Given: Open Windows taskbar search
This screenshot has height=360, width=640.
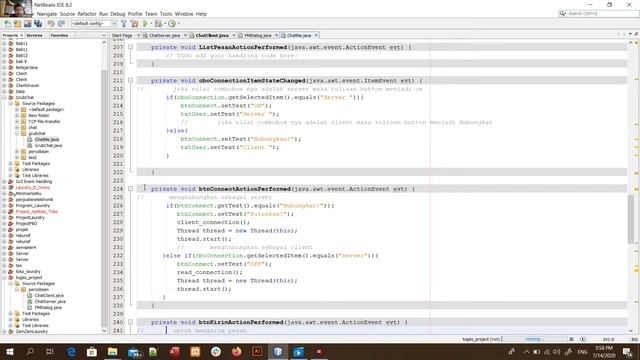Looking at the screenshot, I should point(30,351).
